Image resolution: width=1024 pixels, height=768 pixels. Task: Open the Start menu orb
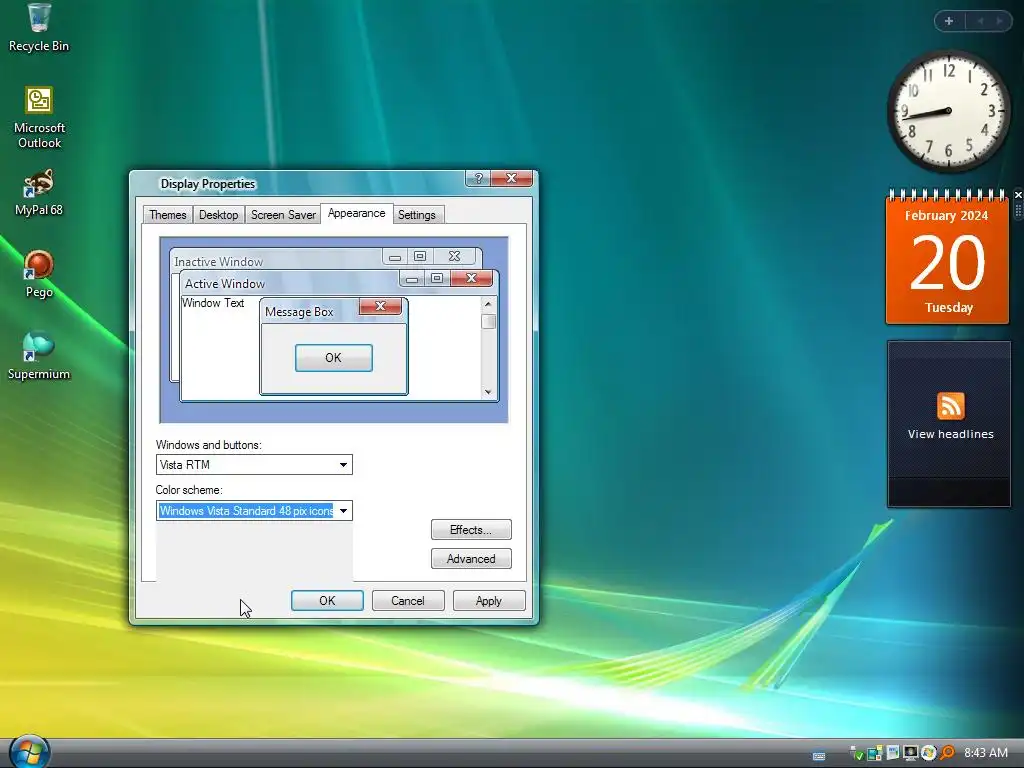point(29,752)
